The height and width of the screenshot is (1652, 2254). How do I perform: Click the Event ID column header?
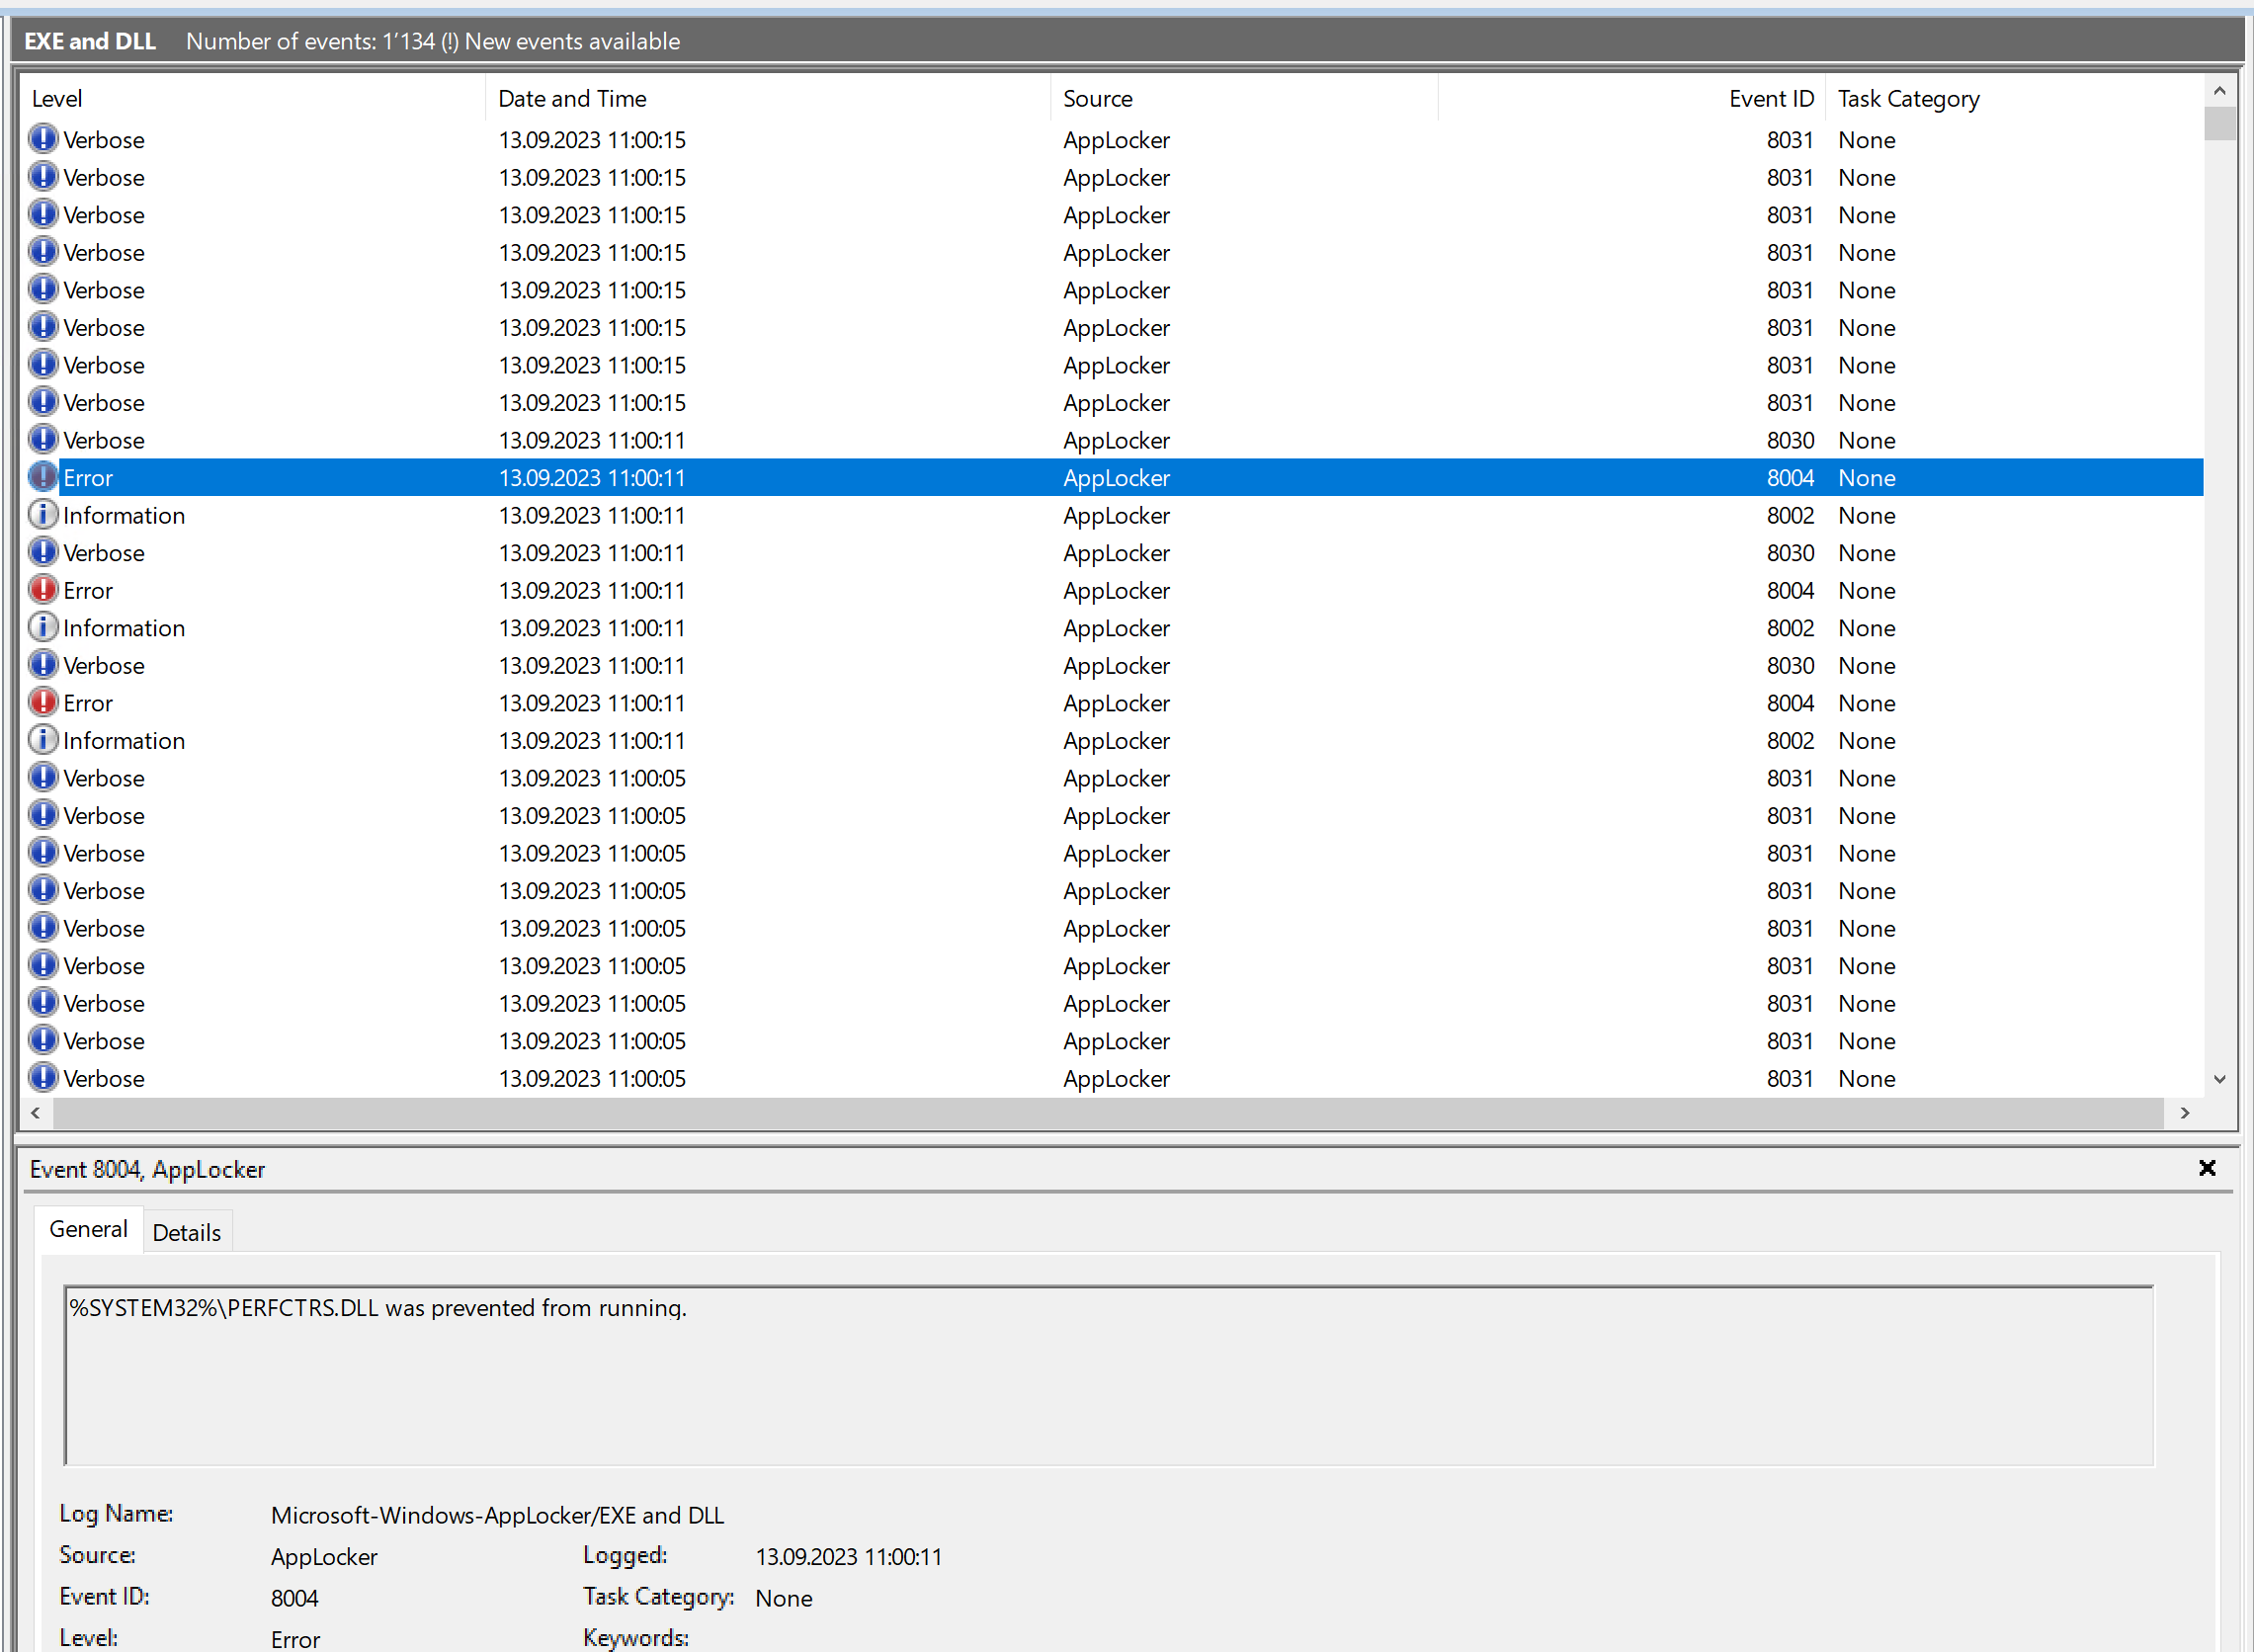click(x=1770, y=98)
